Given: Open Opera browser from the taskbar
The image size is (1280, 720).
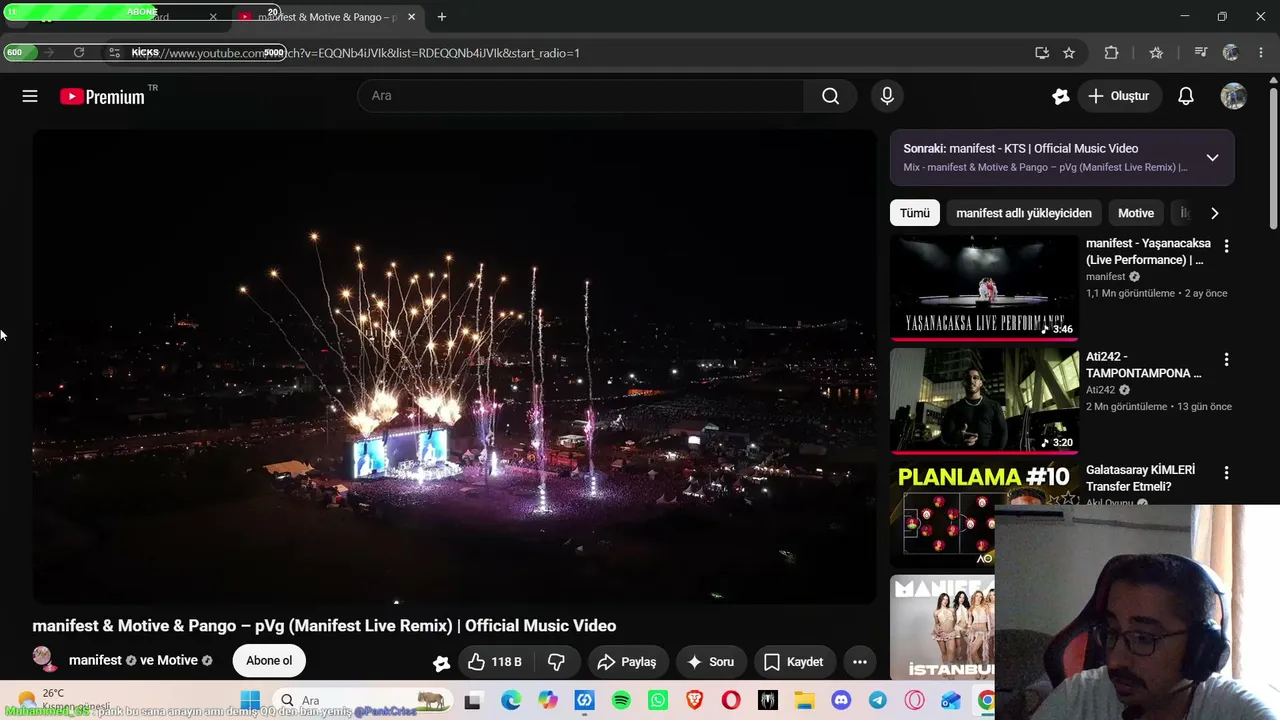Looking at the screenshot, I should tap(731, 701).
